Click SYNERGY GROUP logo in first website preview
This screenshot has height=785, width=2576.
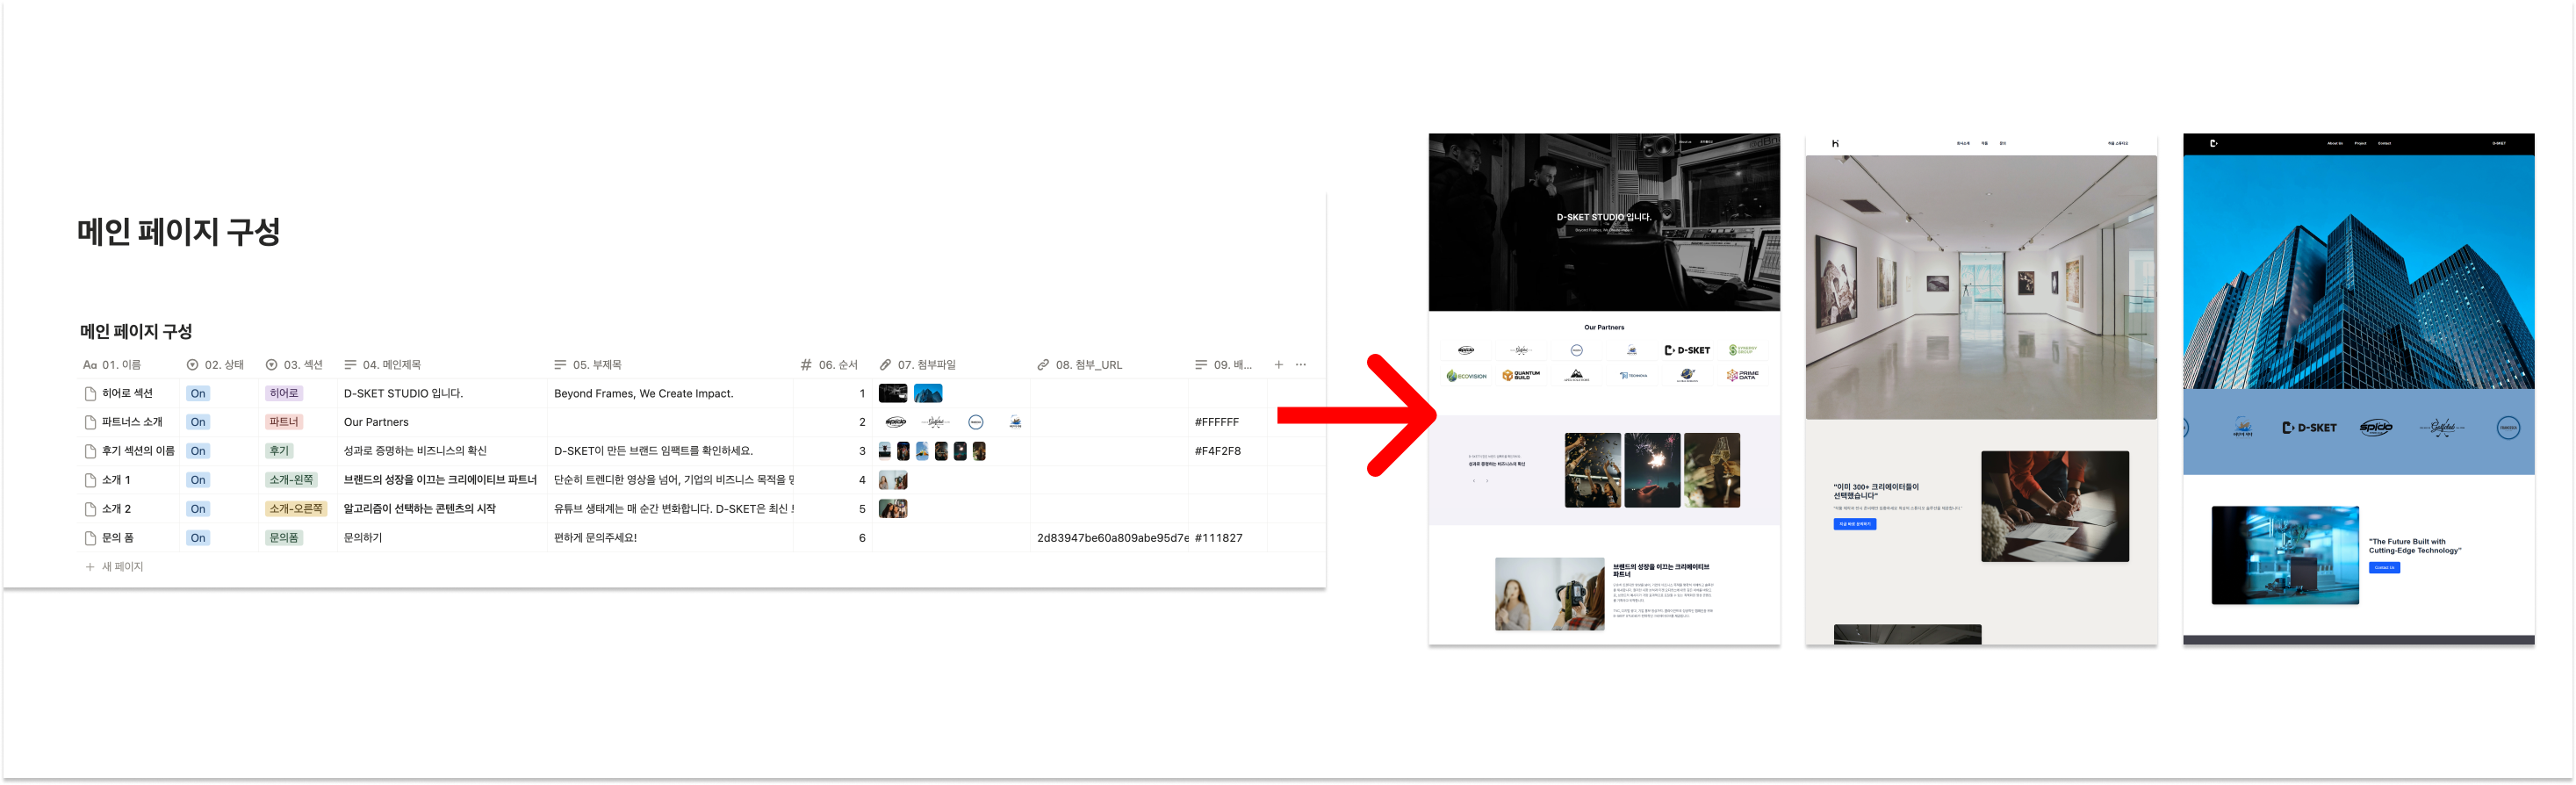[x=1742, y=351]
